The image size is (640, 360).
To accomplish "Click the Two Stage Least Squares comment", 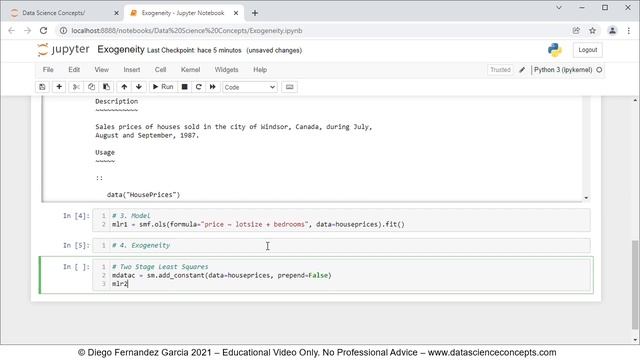I will (160, 267).
